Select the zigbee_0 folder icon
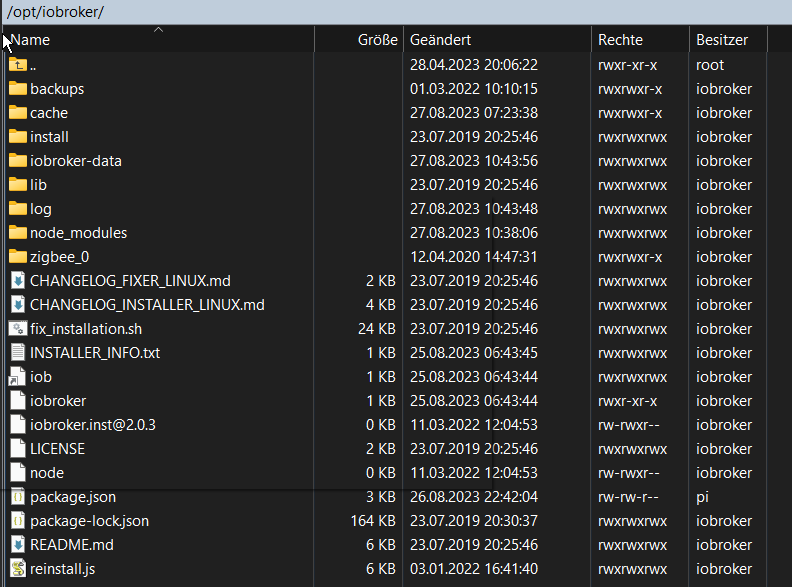The image size is (792, 587). [x=18, y=257]
